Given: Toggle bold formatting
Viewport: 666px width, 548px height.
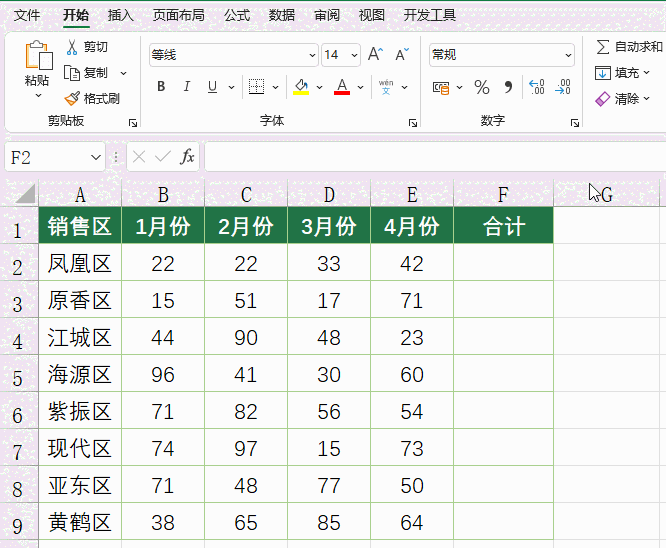Looking at the screenshot, I should [x=161, y=87].
